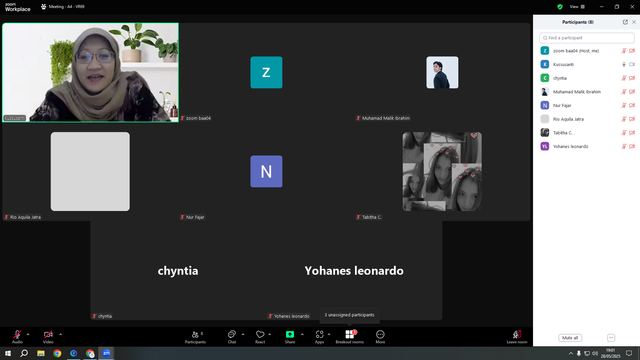The height and width of the screenshot is (360, 640).
Task: Click the Yohanes leonardo name tile
Action: pos(354,271)
